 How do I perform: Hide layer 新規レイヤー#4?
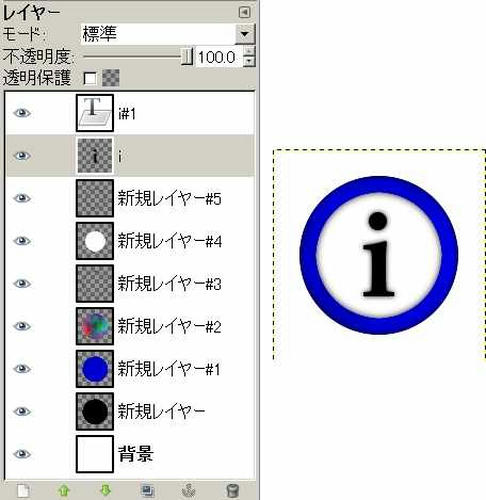pos(22,241)
